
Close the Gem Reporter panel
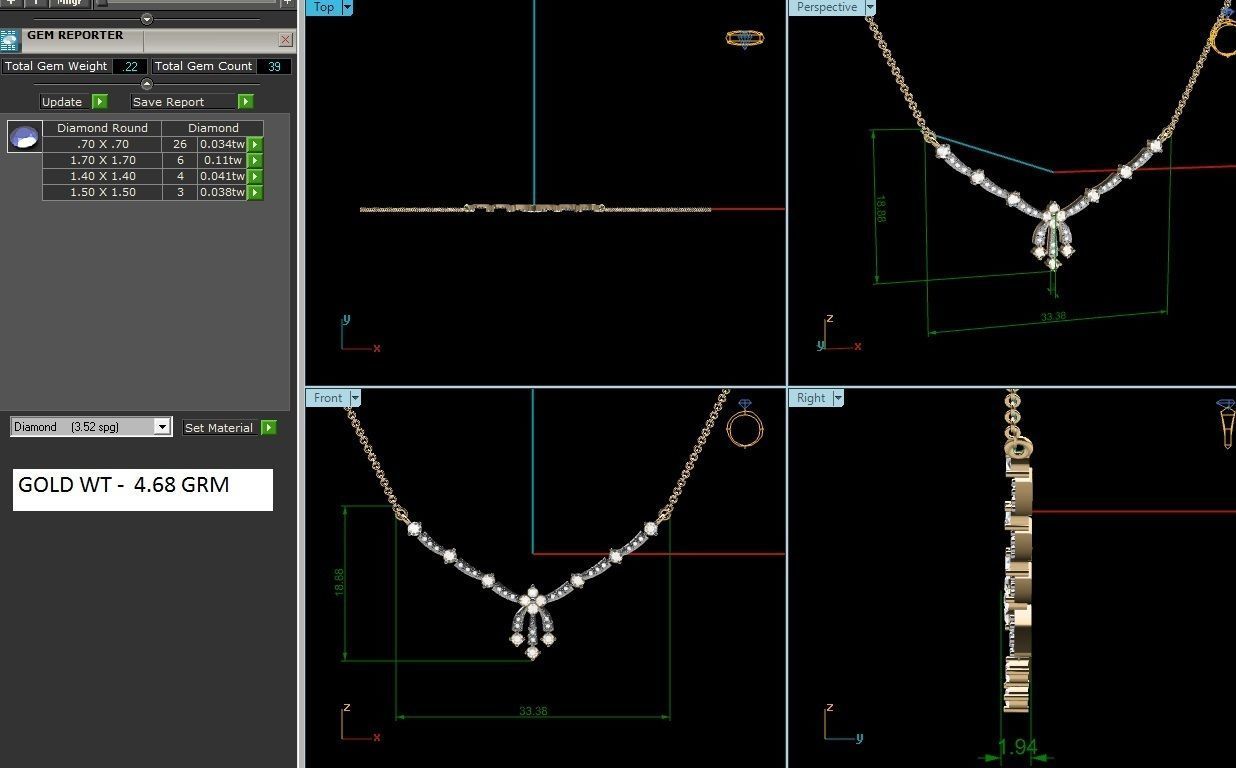click(x=285, y=40)
